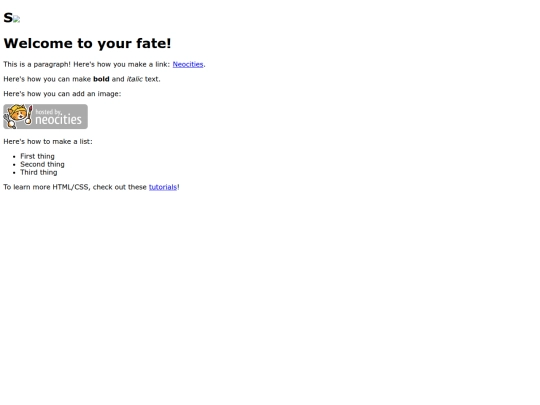Click the bold word 'bold'
Screen dimensions: 540x405
point(101,79)
